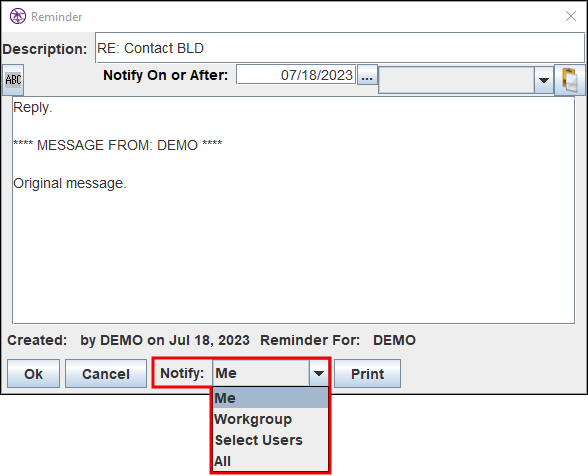Screen dimensions: 588x476
Task: Pick Select Users from the Notify list
Action: tap(270, 440)
